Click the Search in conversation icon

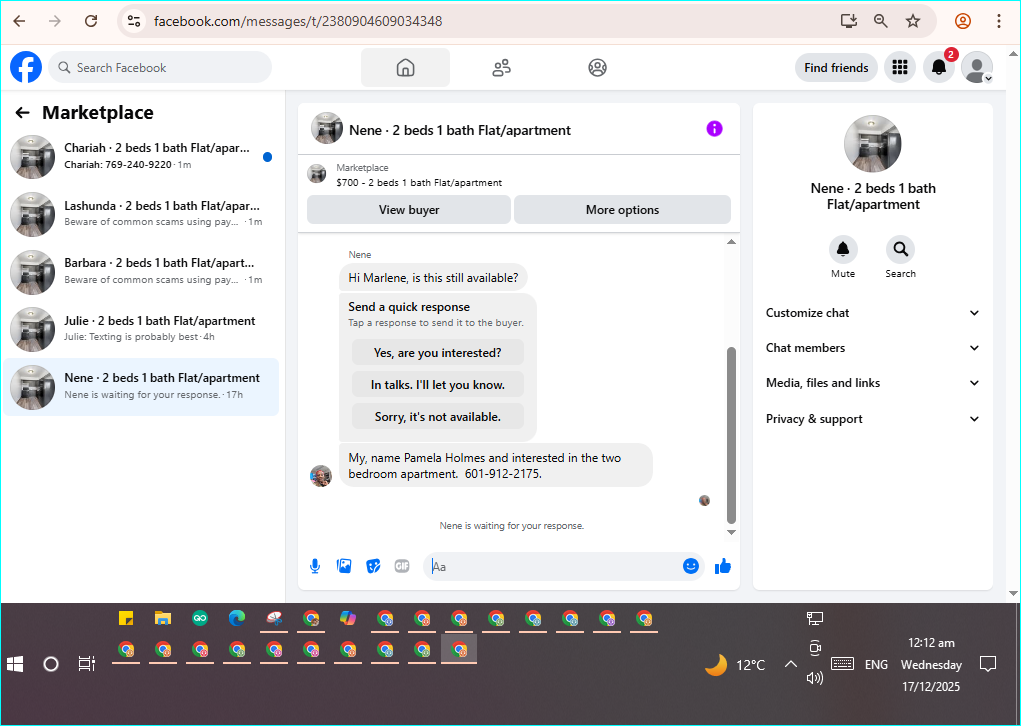[901, 249]
